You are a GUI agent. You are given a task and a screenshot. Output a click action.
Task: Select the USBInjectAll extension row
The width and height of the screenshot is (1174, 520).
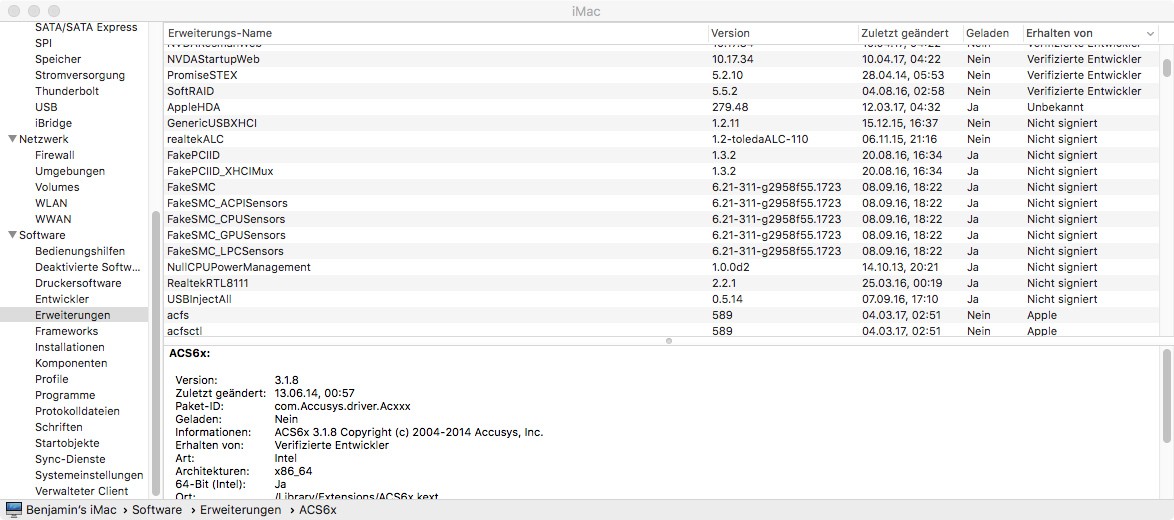[x=661, y=299]
